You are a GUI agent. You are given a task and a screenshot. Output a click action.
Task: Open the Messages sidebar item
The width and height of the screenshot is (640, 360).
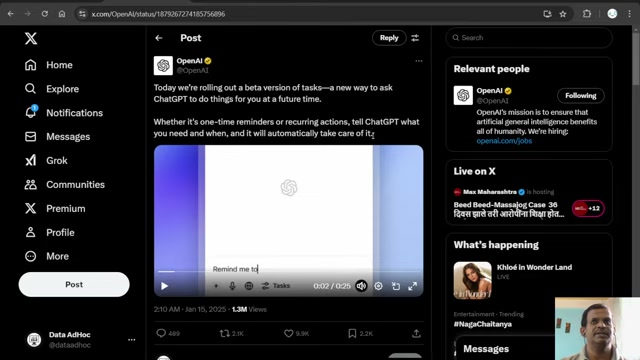pos(58,137)
